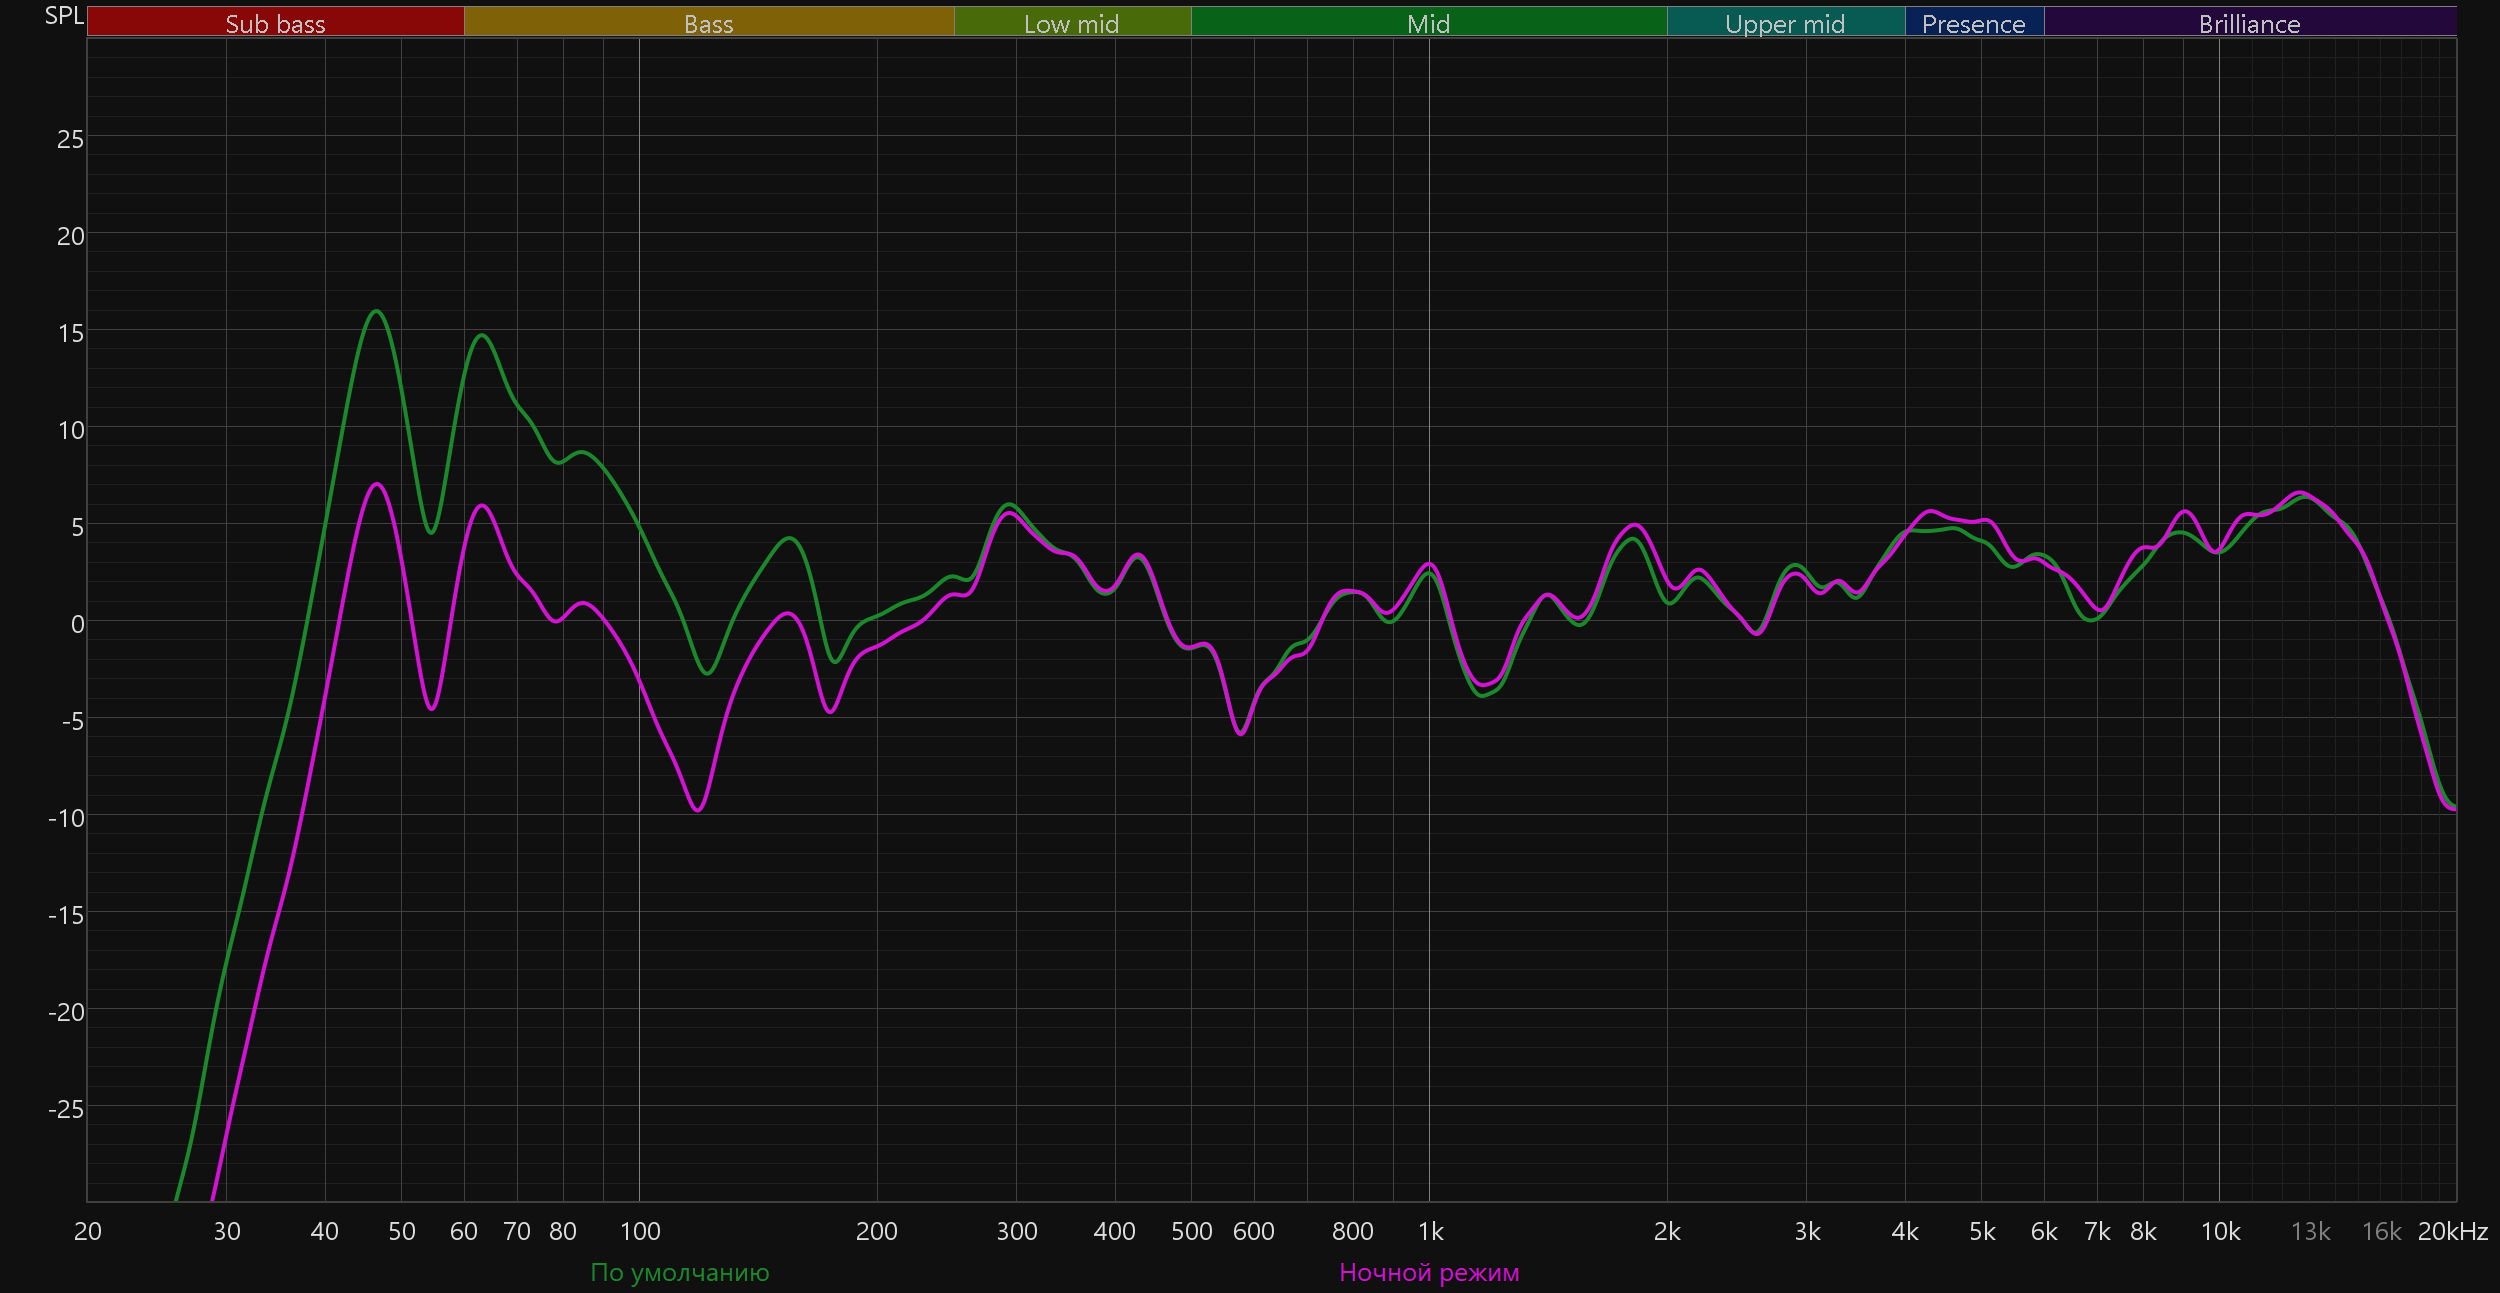Click the Sub bass frequency band header

[x=275, y=23]
